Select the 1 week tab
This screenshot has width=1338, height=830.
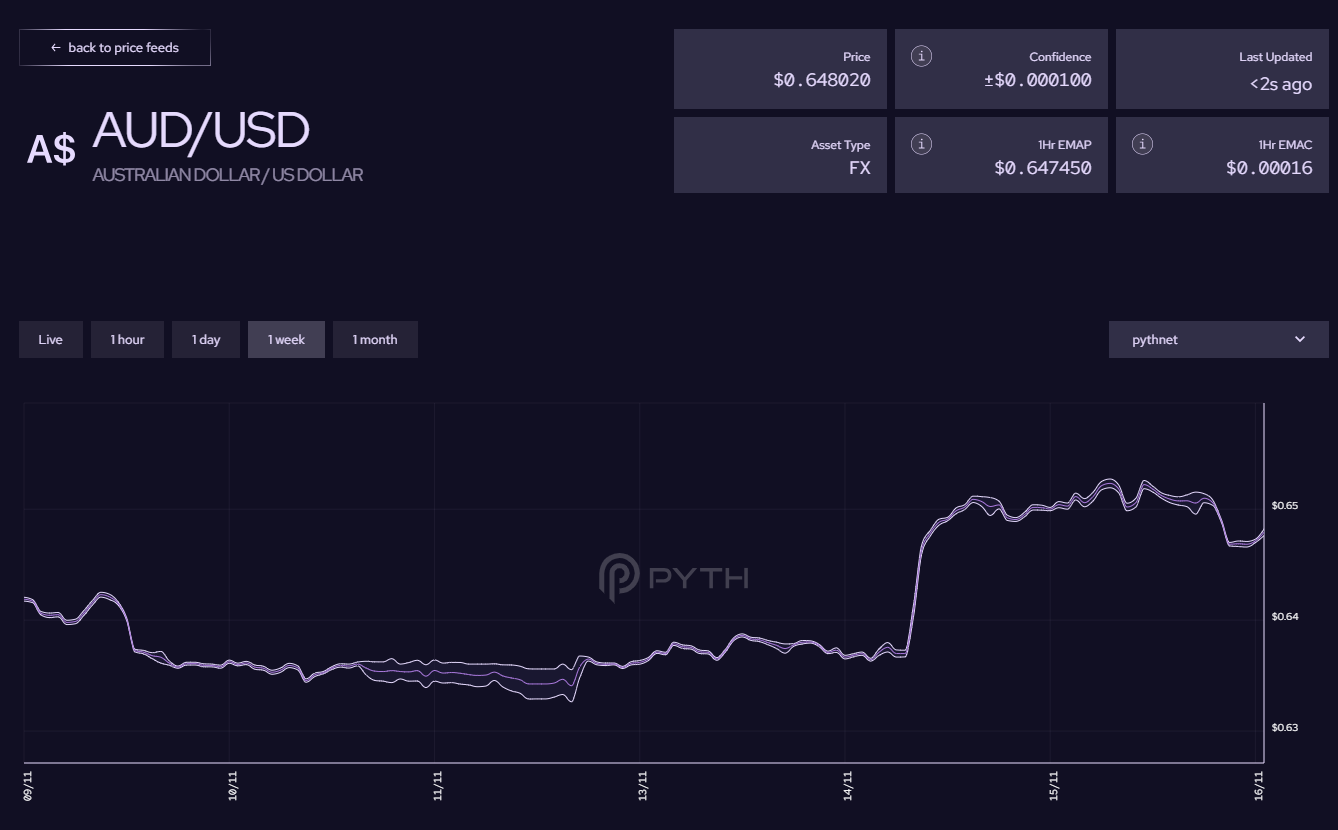click(286, 339)
